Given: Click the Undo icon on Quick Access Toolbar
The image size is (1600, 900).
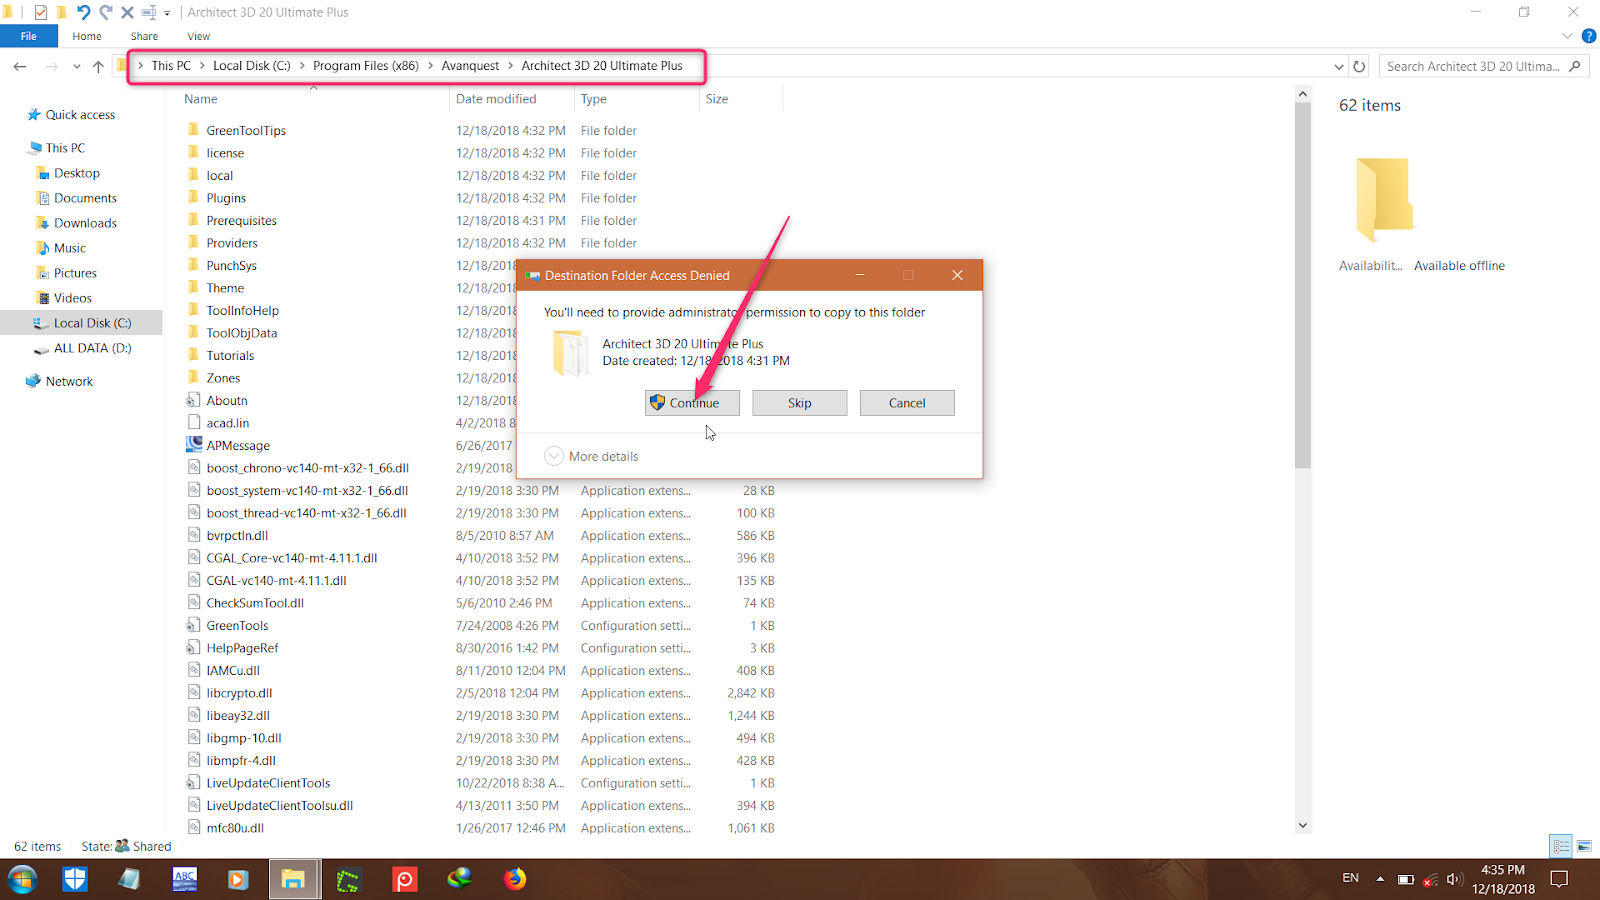Looking at the screenshot, I should [84, 12].
